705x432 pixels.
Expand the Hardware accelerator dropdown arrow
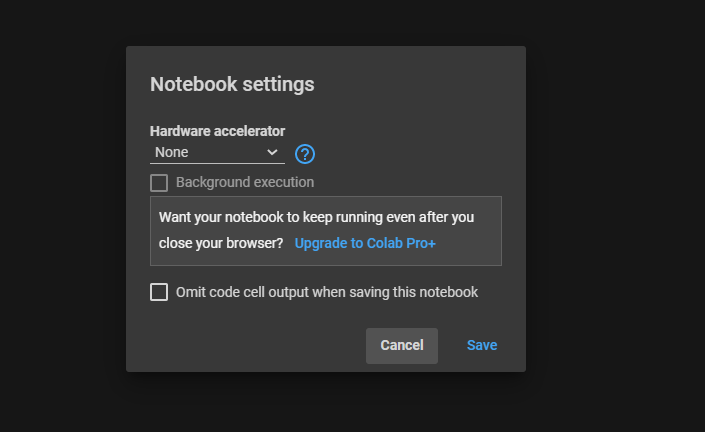pyautogui.click(x=272, y=153)
